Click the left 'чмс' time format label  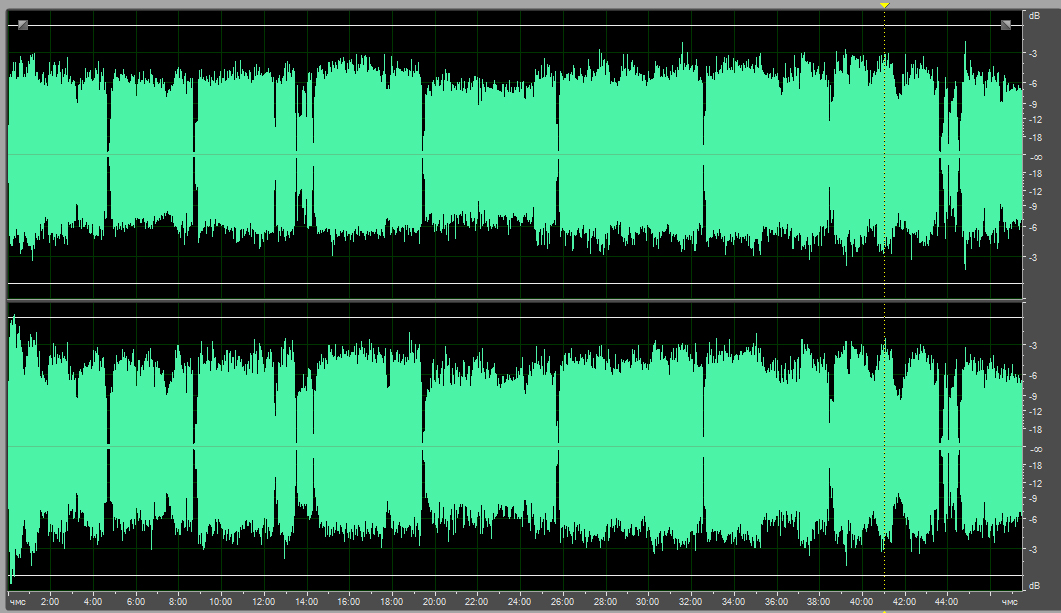pos(17,602)
